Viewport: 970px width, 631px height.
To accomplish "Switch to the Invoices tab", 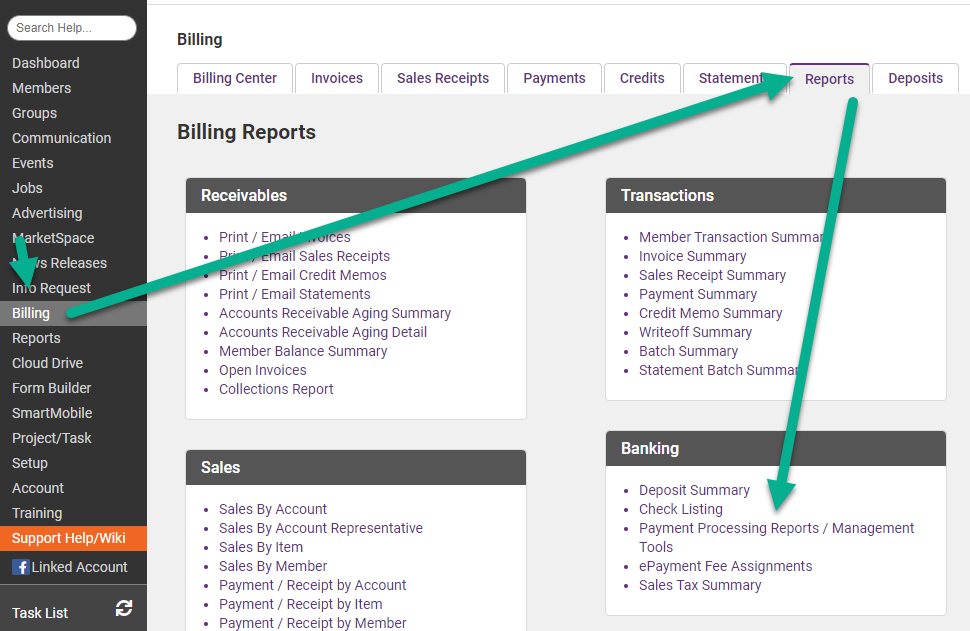I will [x=336, y=77].
